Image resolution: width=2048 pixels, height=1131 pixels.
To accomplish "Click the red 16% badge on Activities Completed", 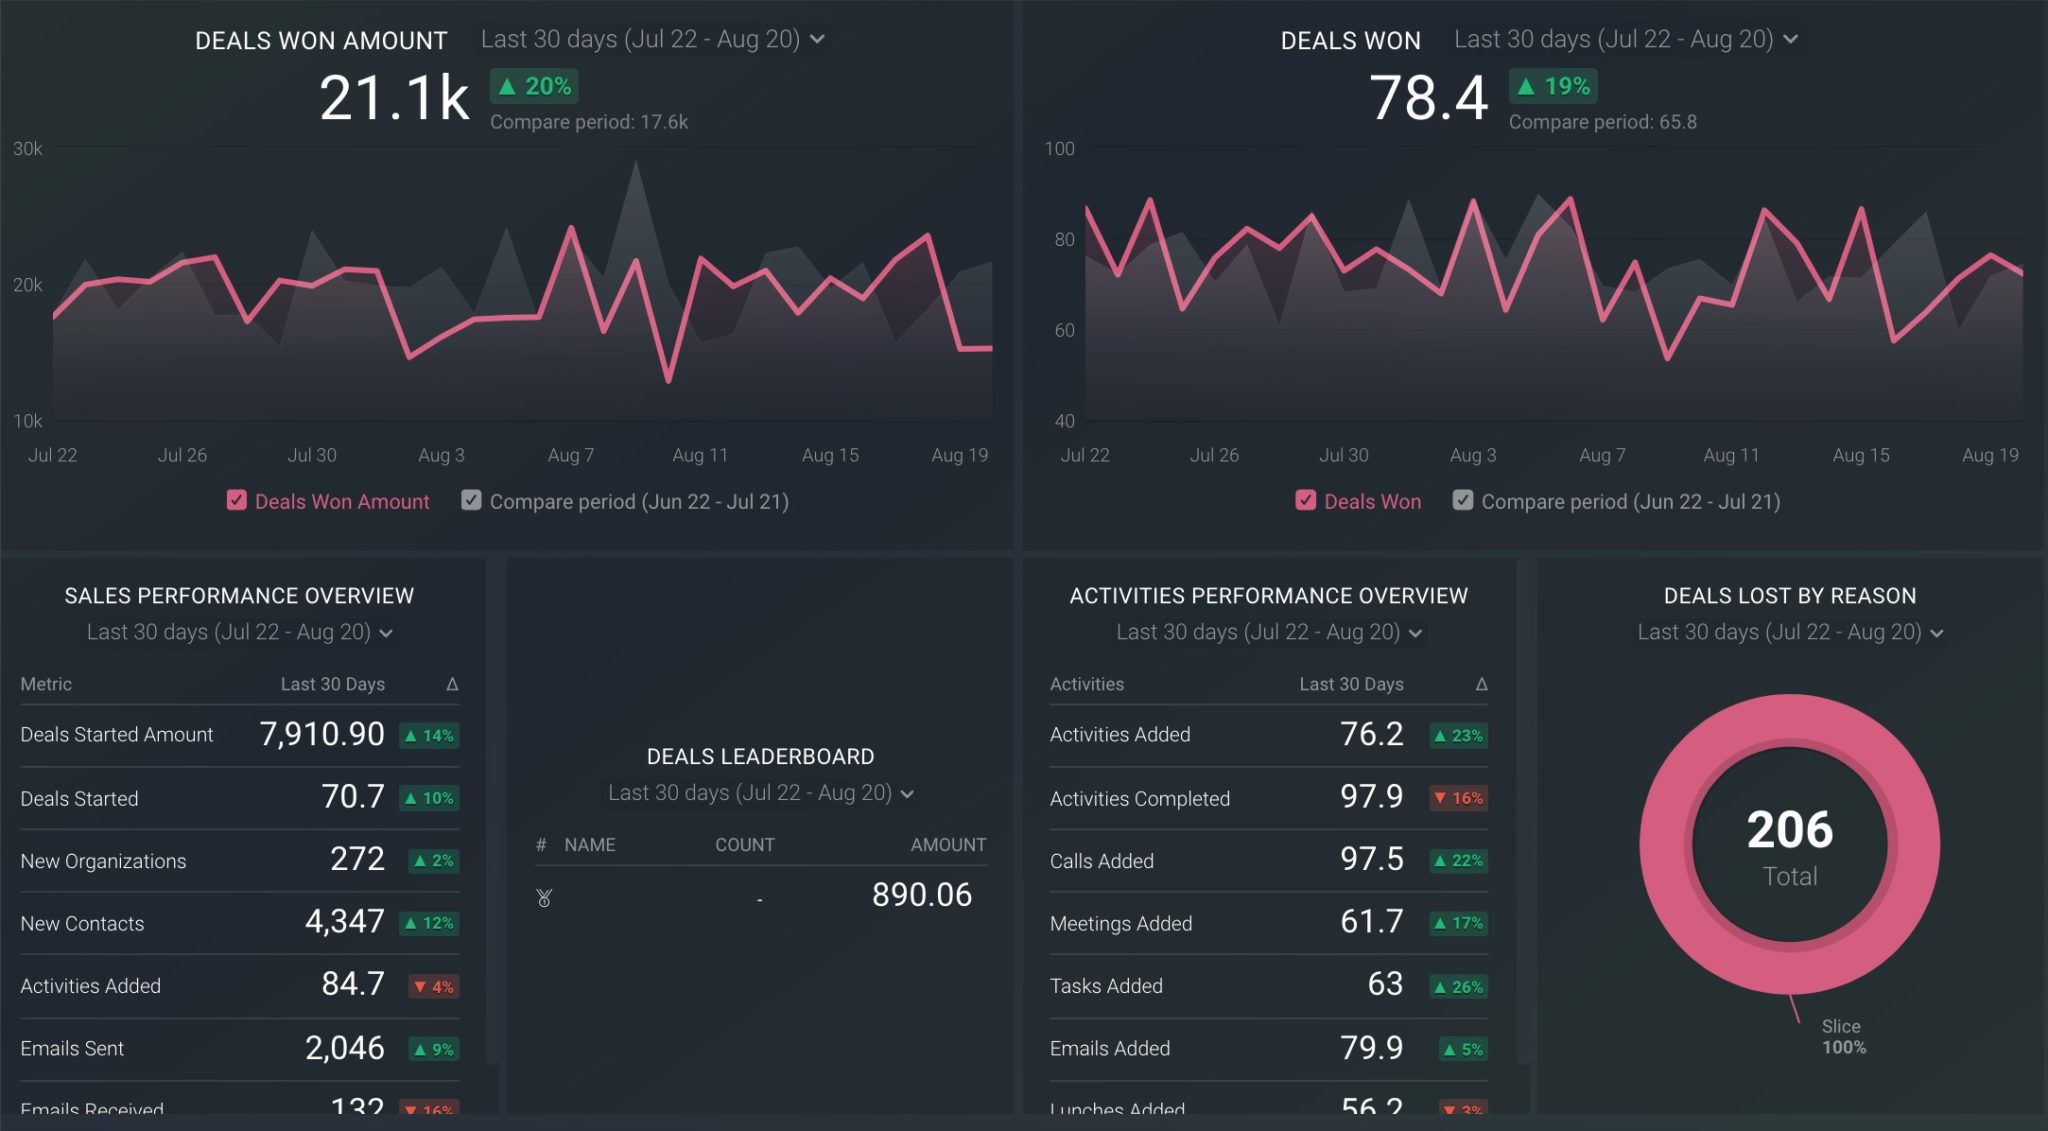I will [x=1457, y=798].
